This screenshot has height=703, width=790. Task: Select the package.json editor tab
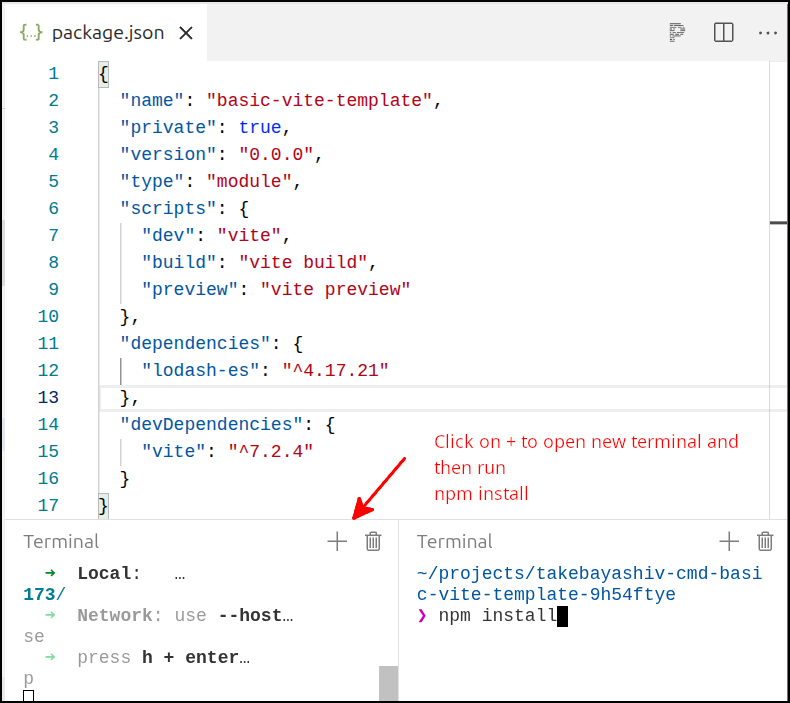point(107,33)
